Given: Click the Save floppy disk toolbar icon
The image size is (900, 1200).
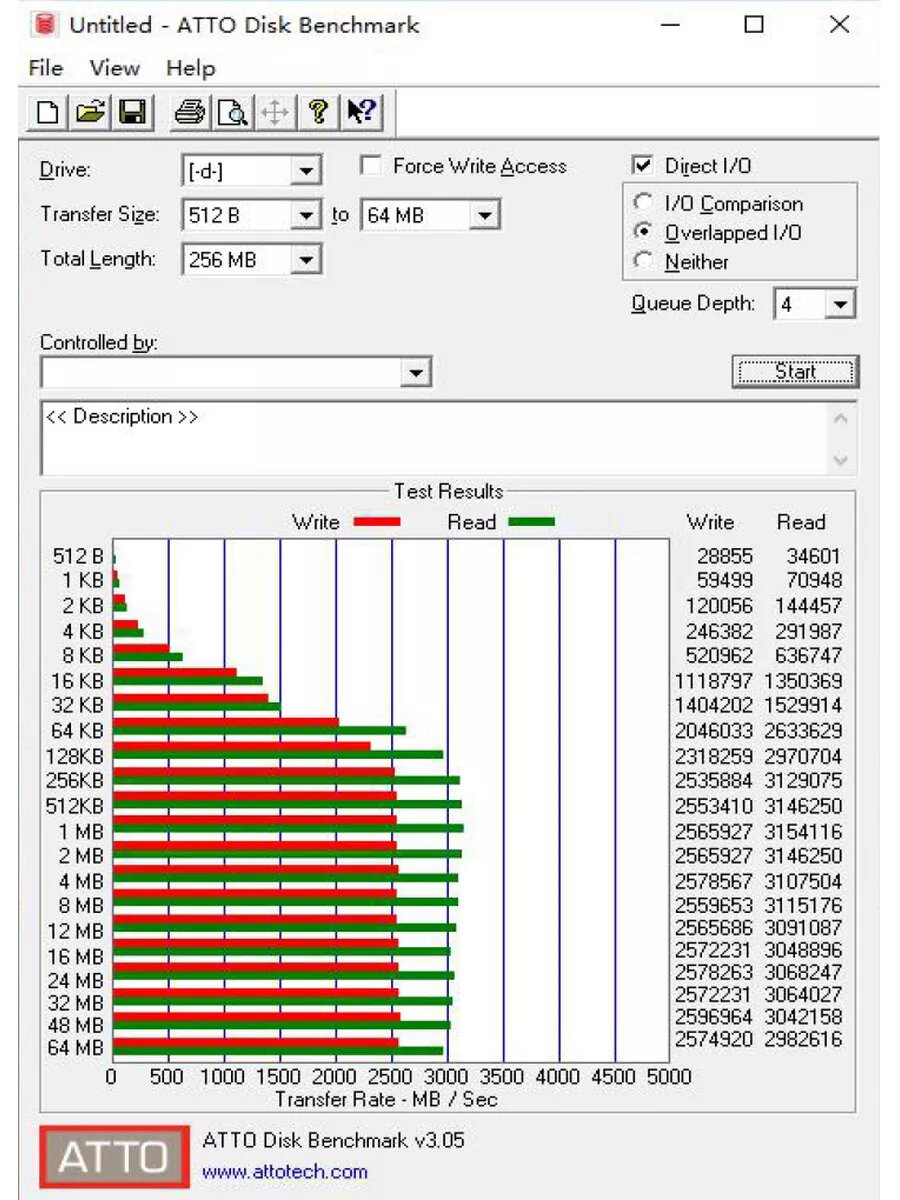Looking at the screenshot, I should click(x=133, y=112).
